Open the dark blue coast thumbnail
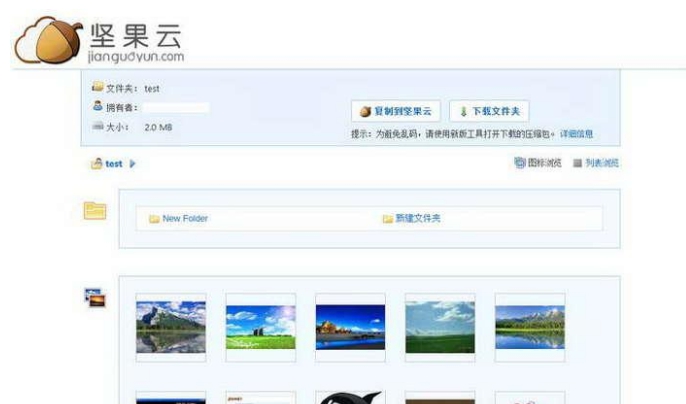 [350, 327]
